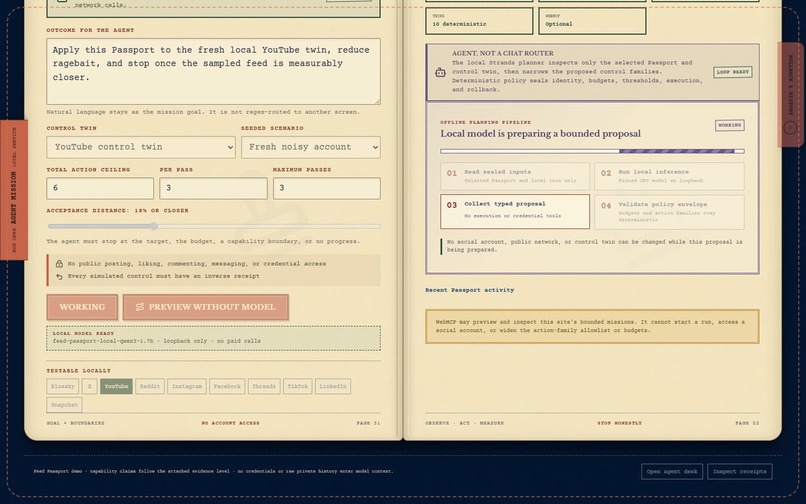Focus the Per Pass field

(213, 188)
